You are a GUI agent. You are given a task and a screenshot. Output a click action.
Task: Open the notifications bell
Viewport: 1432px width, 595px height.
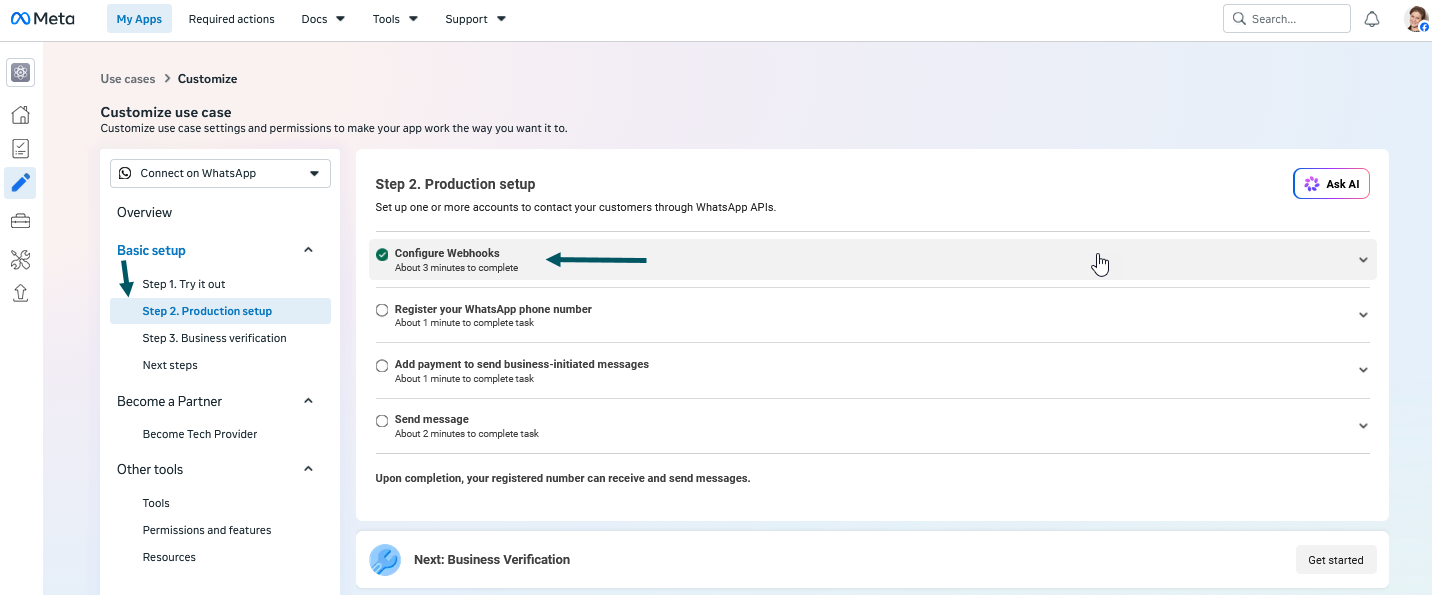[1372, 19]
